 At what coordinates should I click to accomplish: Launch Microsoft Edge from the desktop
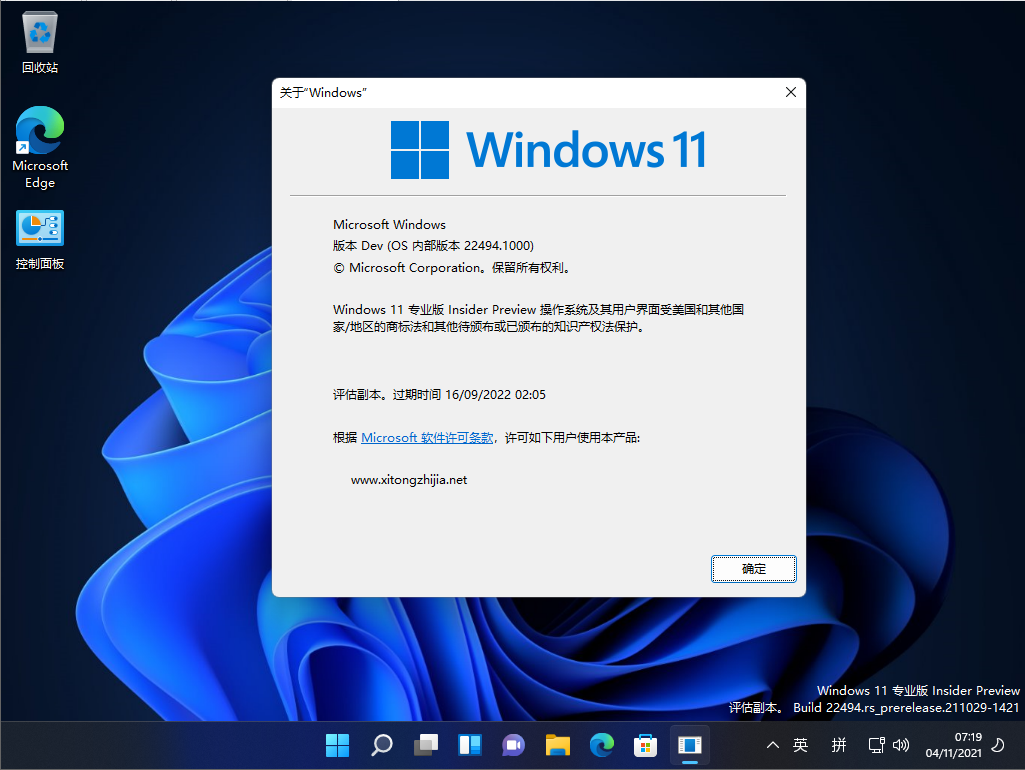[39, 130]
